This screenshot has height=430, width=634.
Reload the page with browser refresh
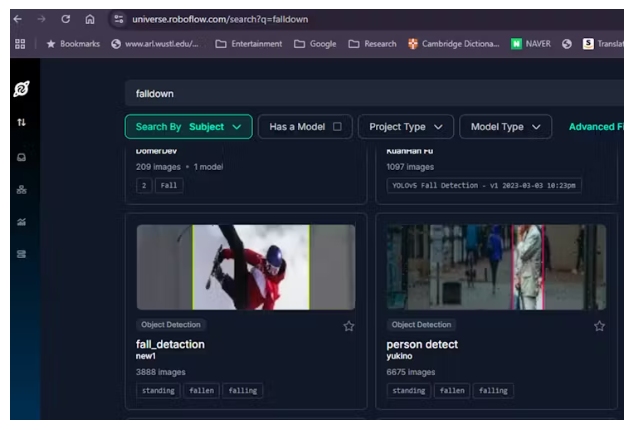click(65, 19)
